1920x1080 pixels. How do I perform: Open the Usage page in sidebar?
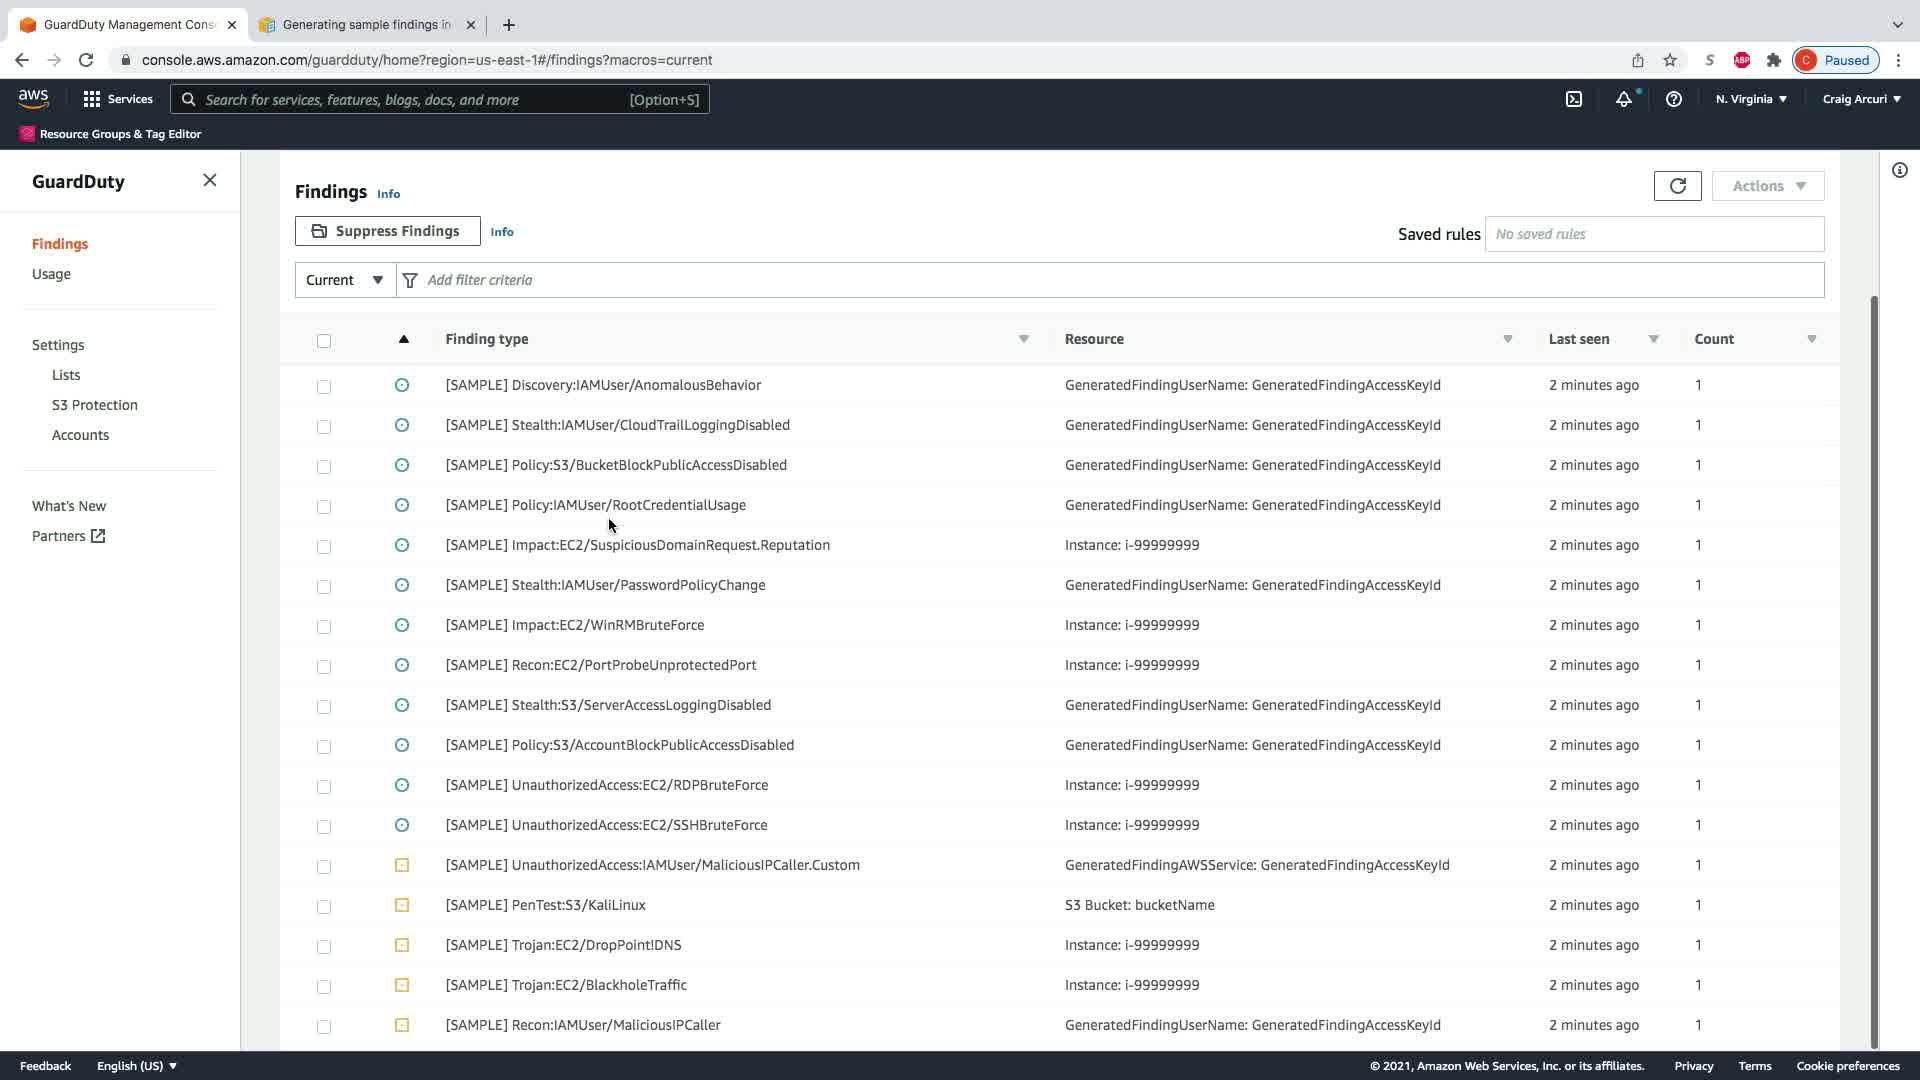(51, 274)
